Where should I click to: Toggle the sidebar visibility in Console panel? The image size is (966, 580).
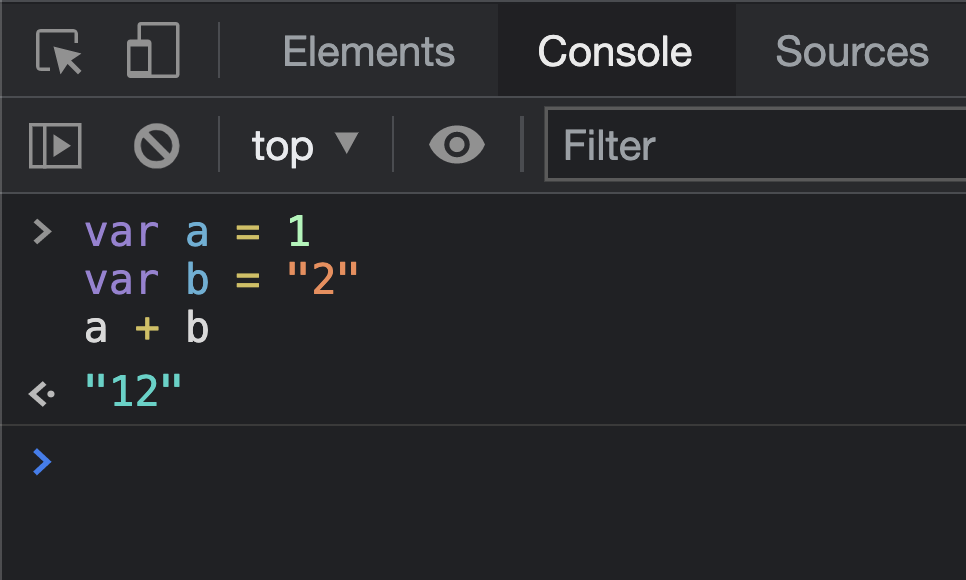coord(55,145)
